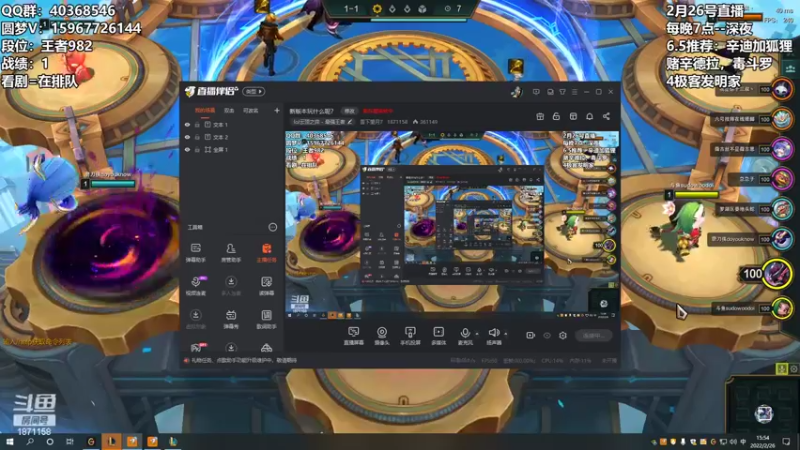Click the lol云顶之弈 category label
The height and width of the screenshot is (450, 800).
click(x=319, y=122)
